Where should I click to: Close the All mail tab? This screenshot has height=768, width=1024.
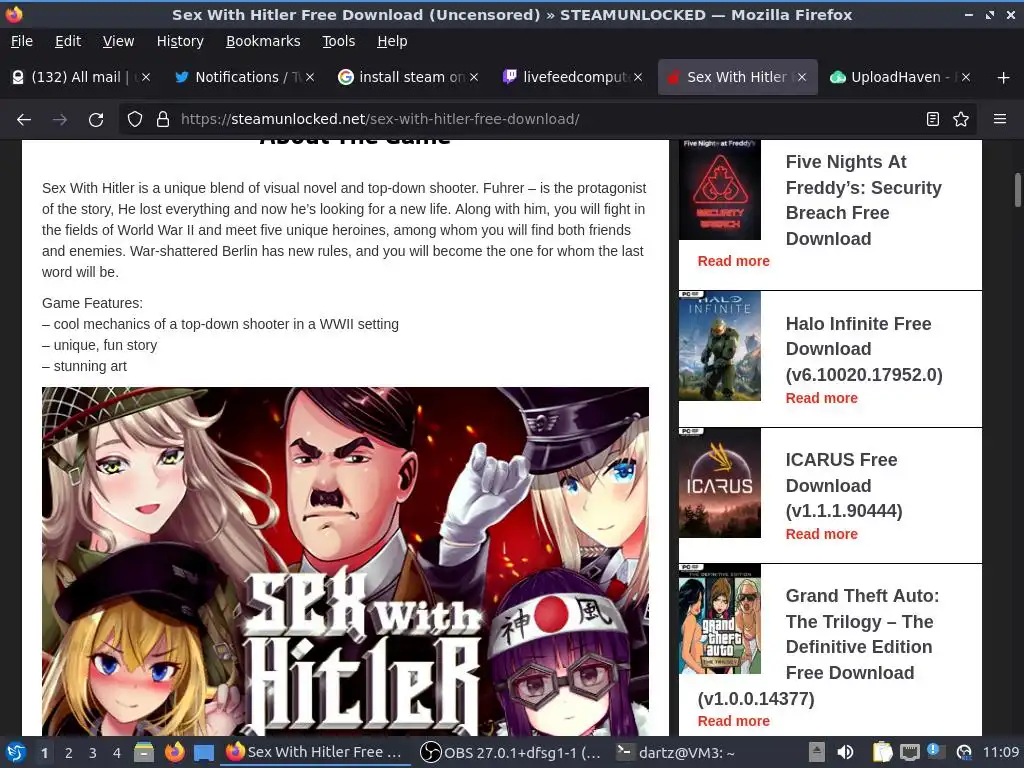coord(146,77)
